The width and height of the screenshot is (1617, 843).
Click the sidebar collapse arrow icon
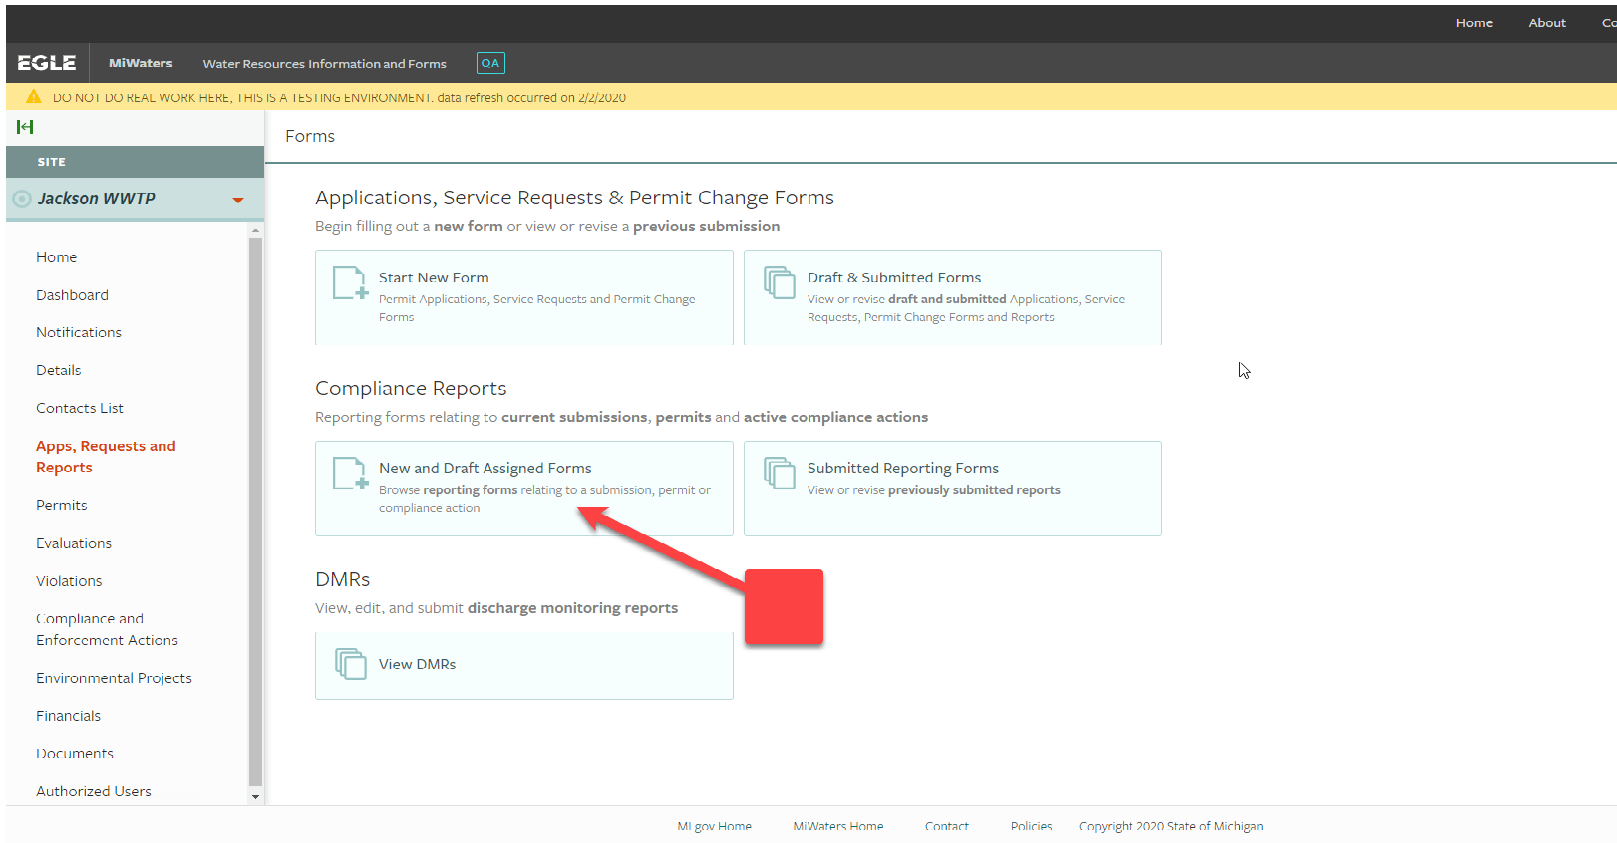[25, 127]
